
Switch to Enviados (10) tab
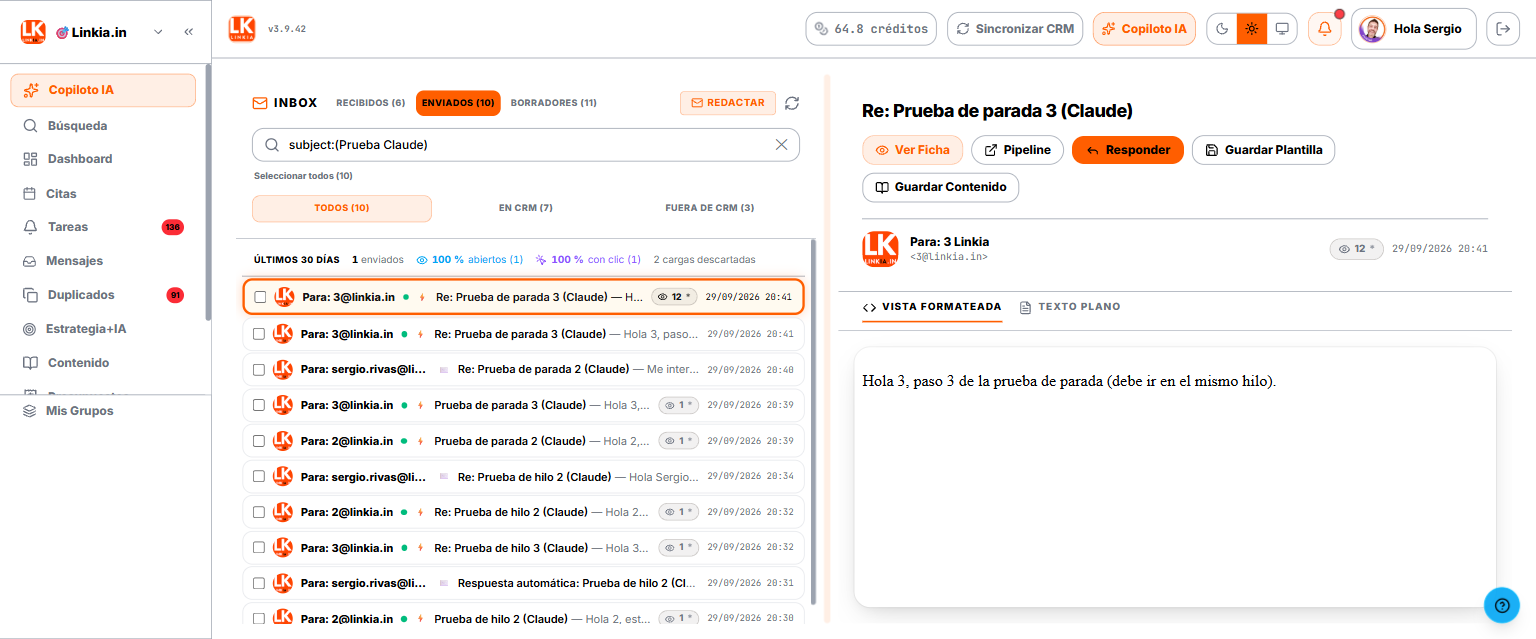458,103
